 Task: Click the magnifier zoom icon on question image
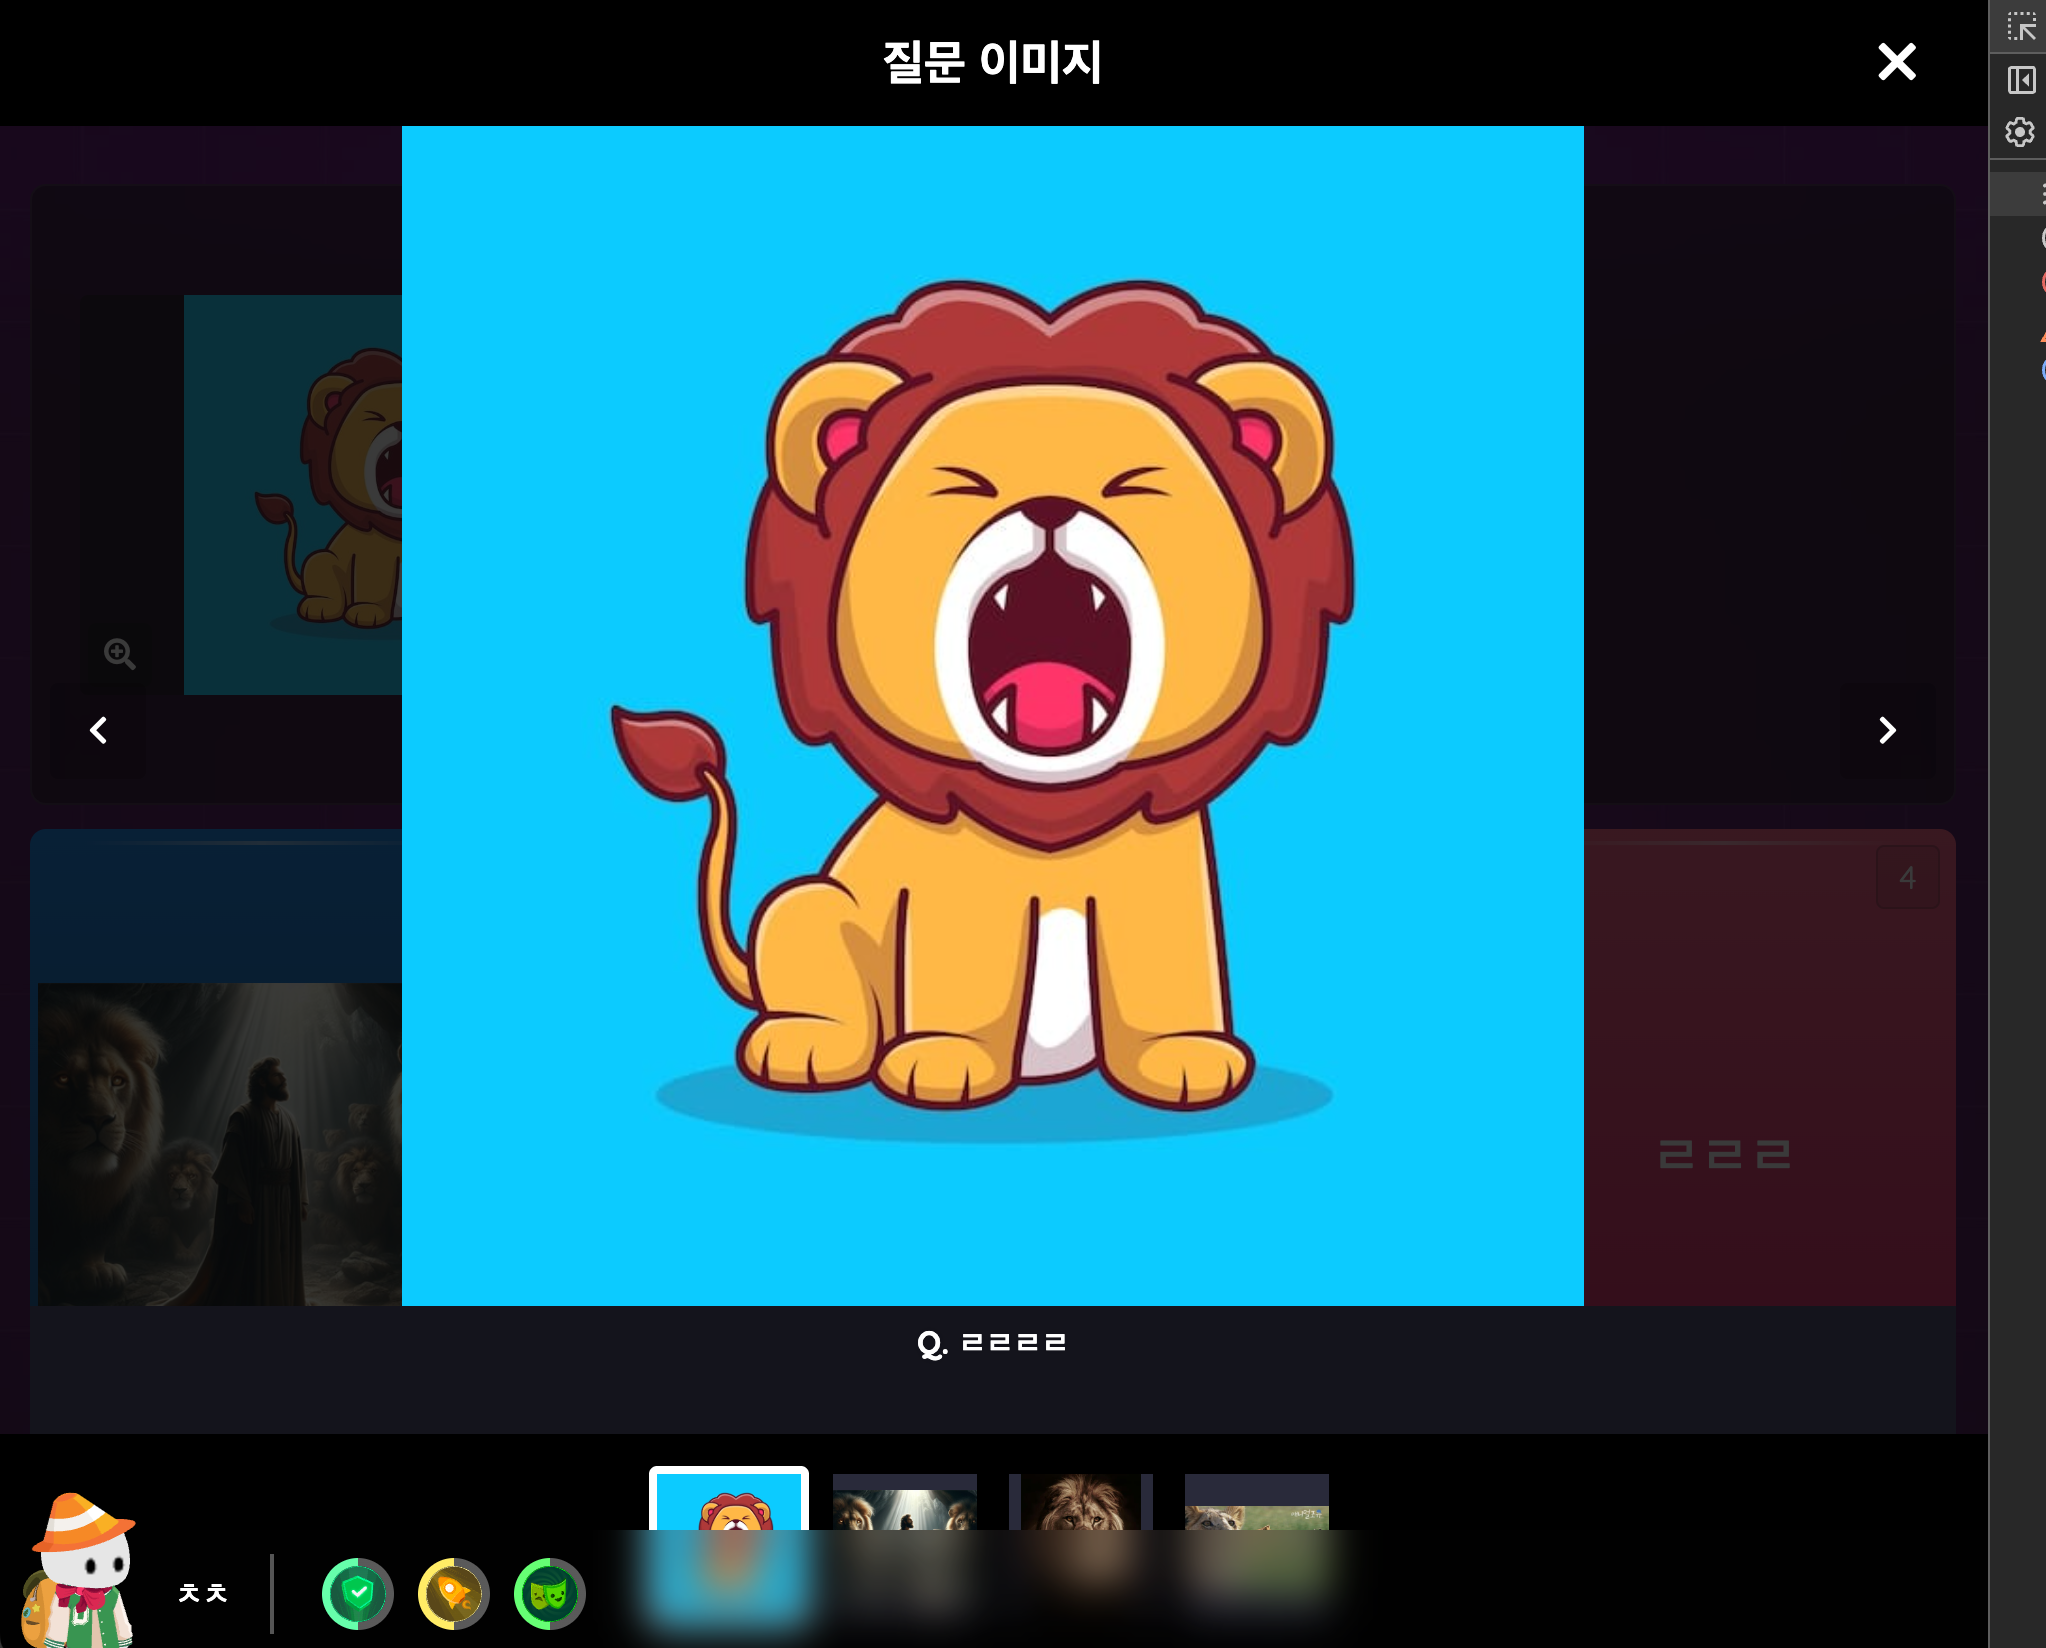[120, 654]
